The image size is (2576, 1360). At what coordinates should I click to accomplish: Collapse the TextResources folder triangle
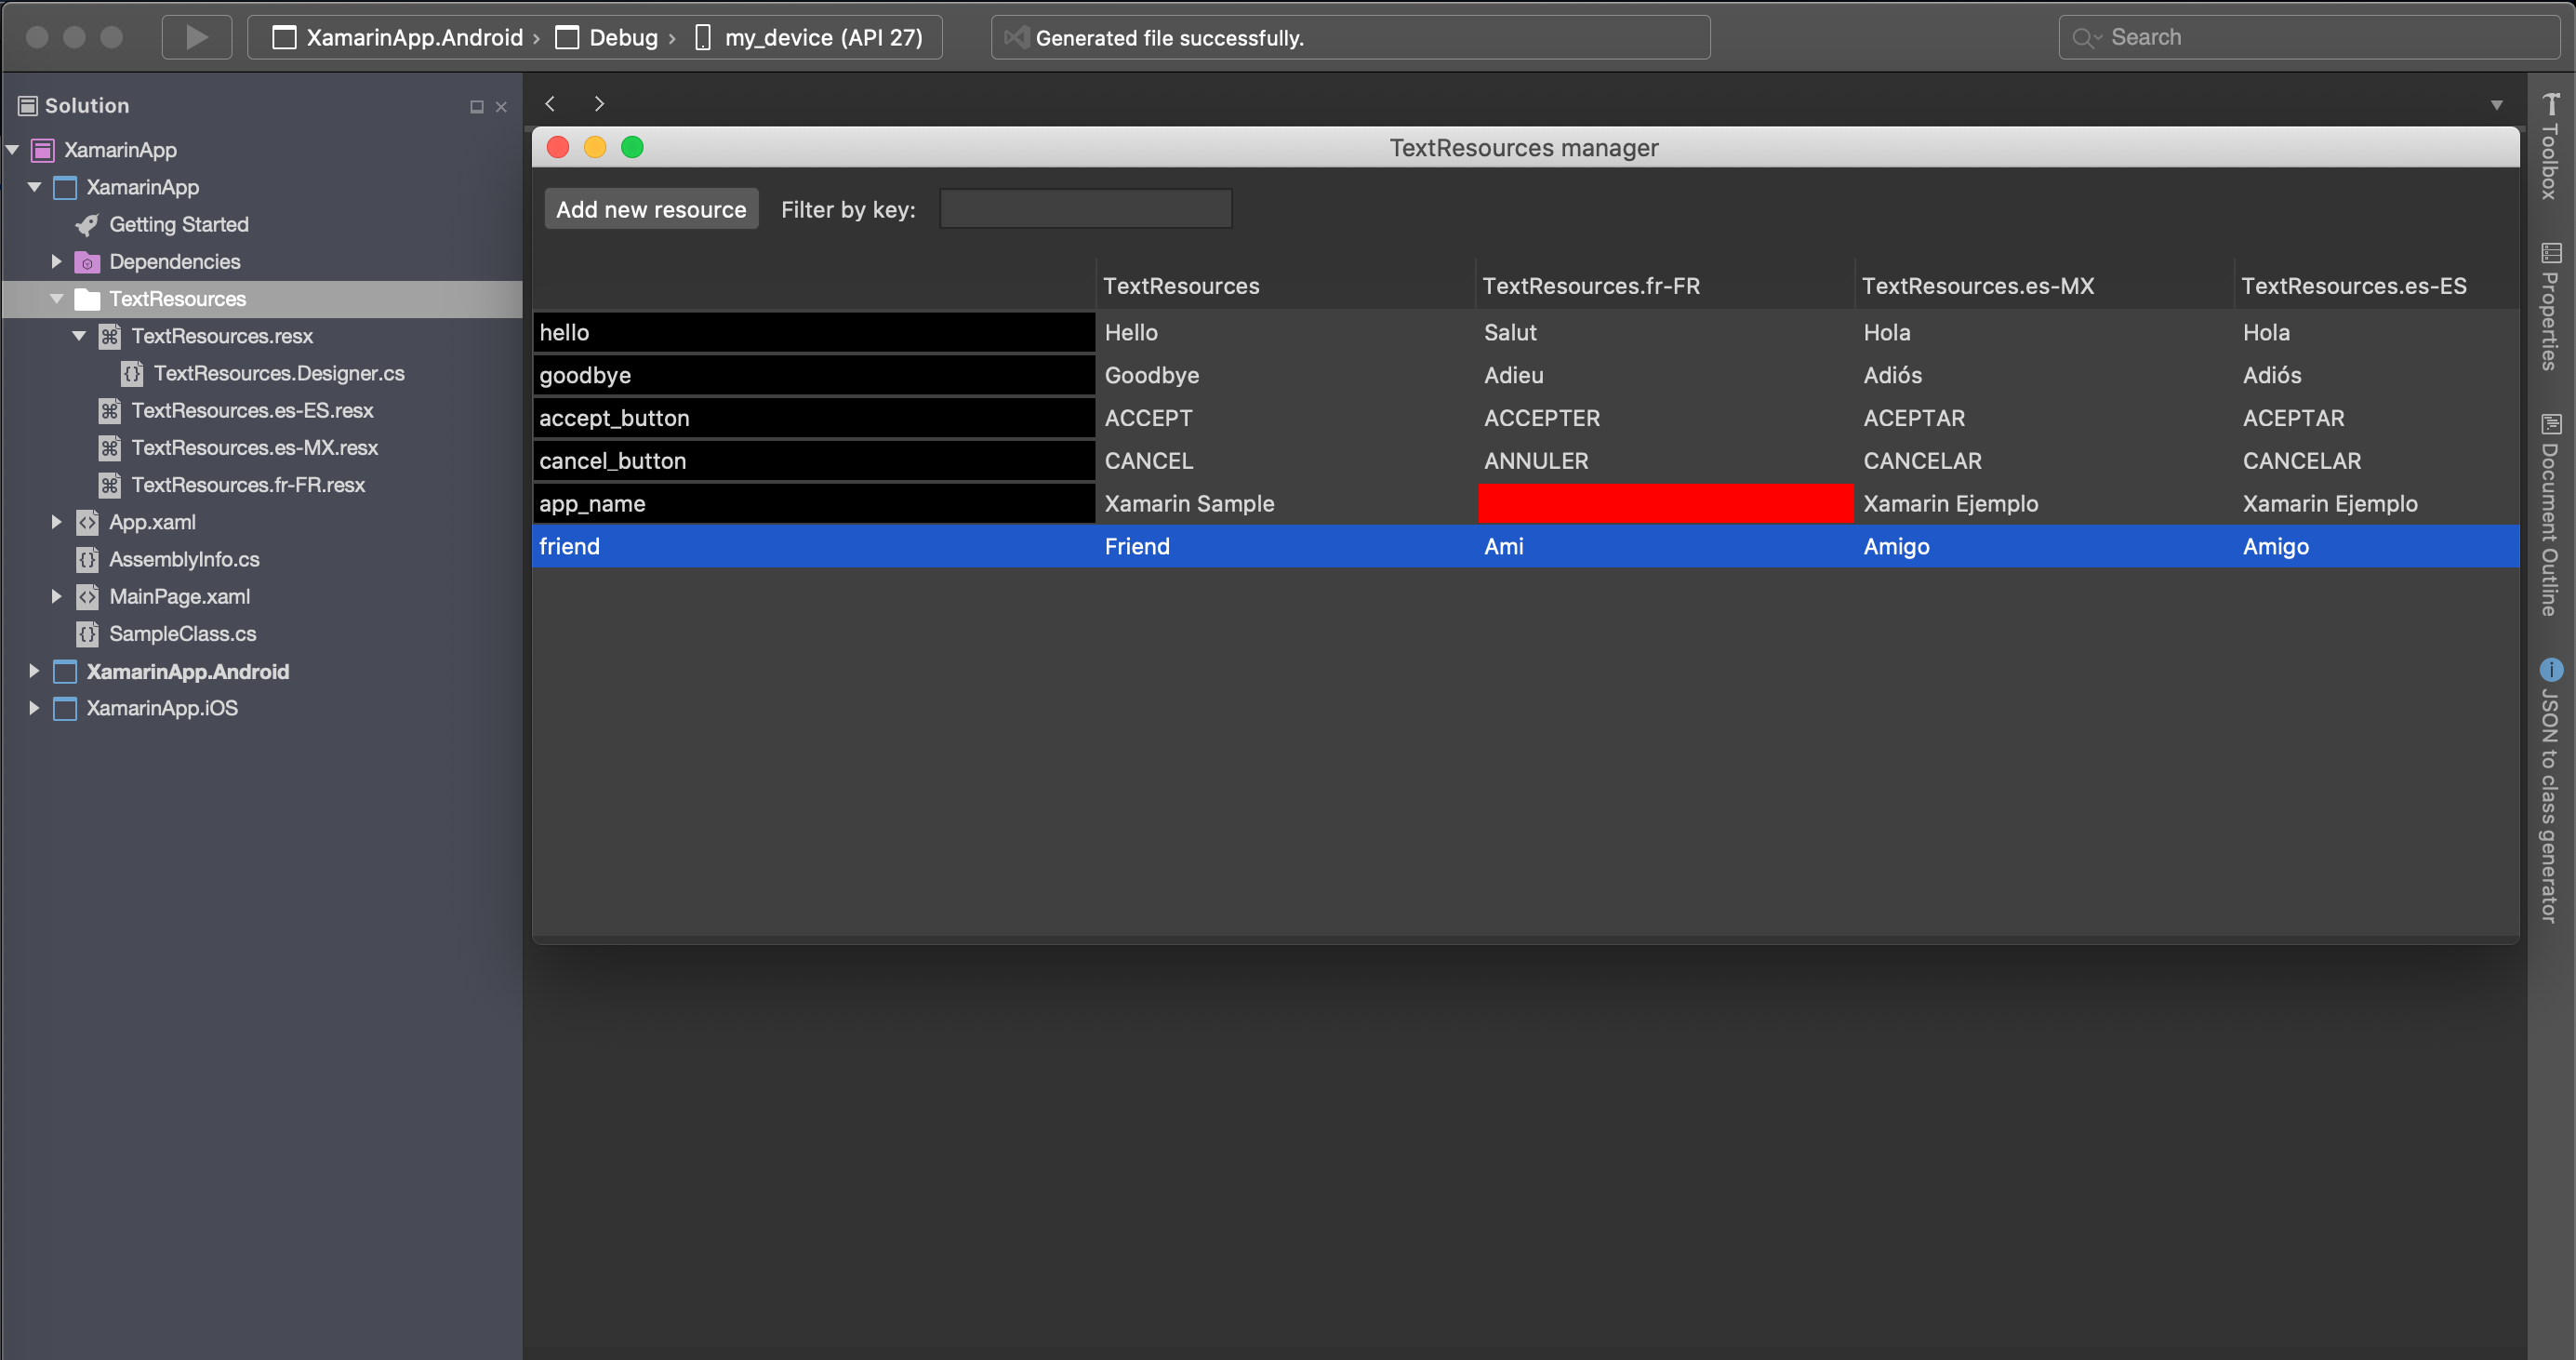pyautogui.click(x=57, y=299)
